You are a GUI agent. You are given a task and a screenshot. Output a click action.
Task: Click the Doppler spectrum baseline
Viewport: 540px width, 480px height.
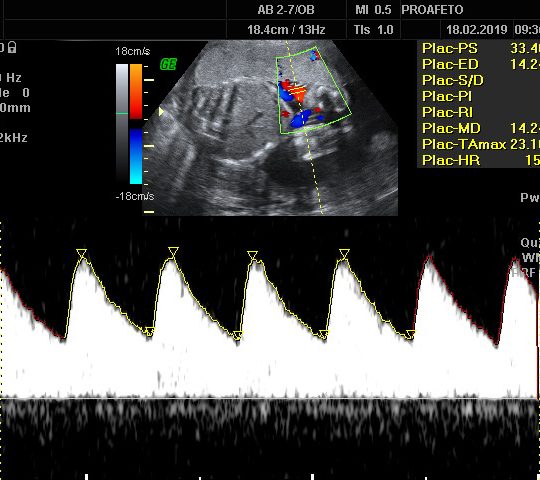tap(270, 399)
